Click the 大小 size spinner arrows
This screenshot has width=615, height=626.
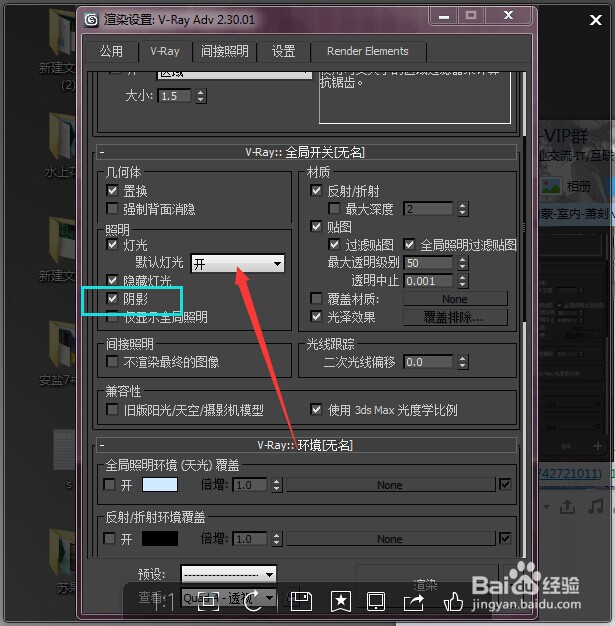click(201, 96)
